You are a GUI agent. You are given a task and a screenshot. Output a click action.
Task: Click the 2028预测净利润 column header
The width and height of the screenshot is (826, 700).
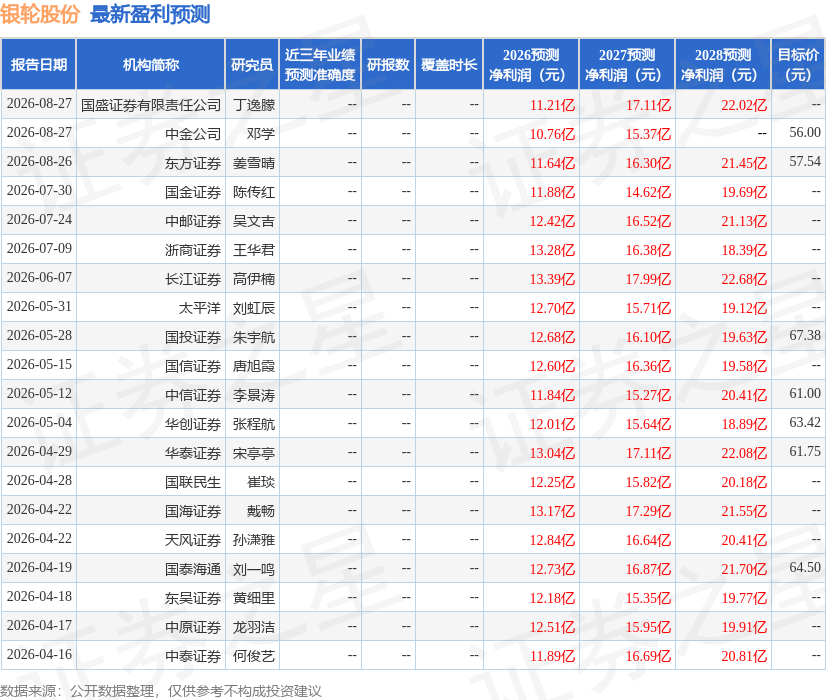click(x=723, y=64)
